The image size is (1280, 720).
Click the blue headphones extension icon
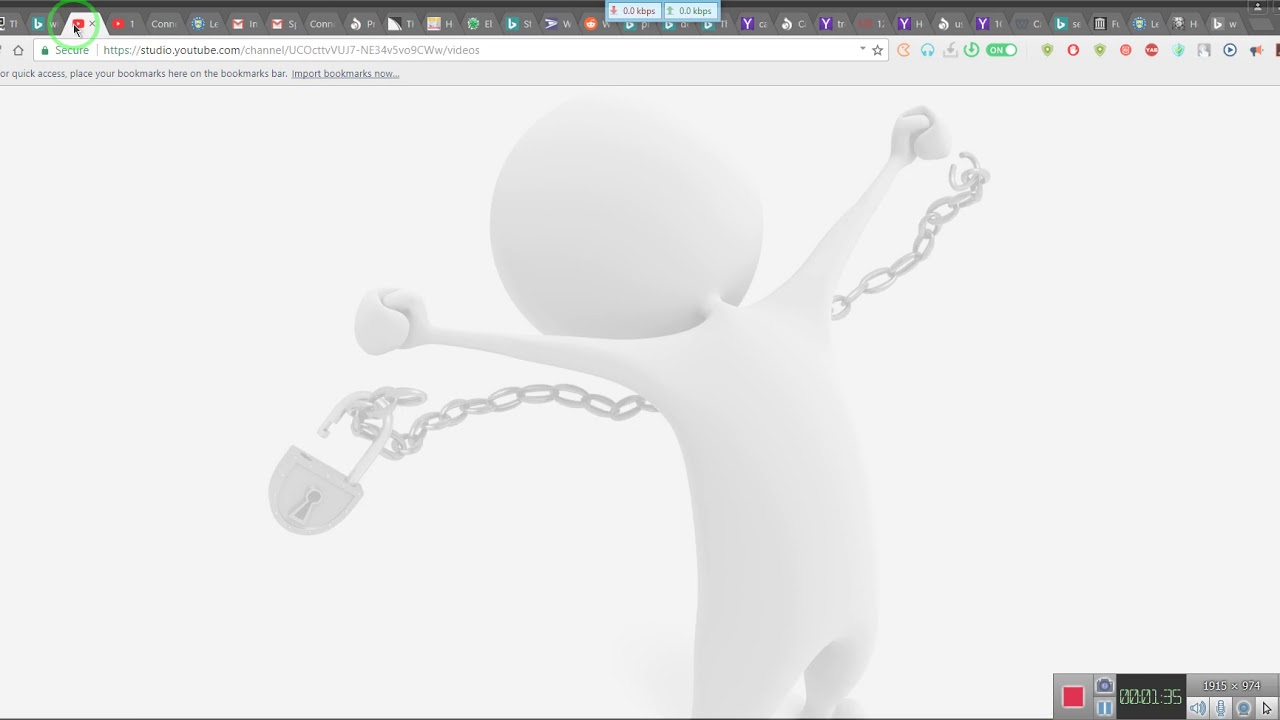[x=928, y=50]
